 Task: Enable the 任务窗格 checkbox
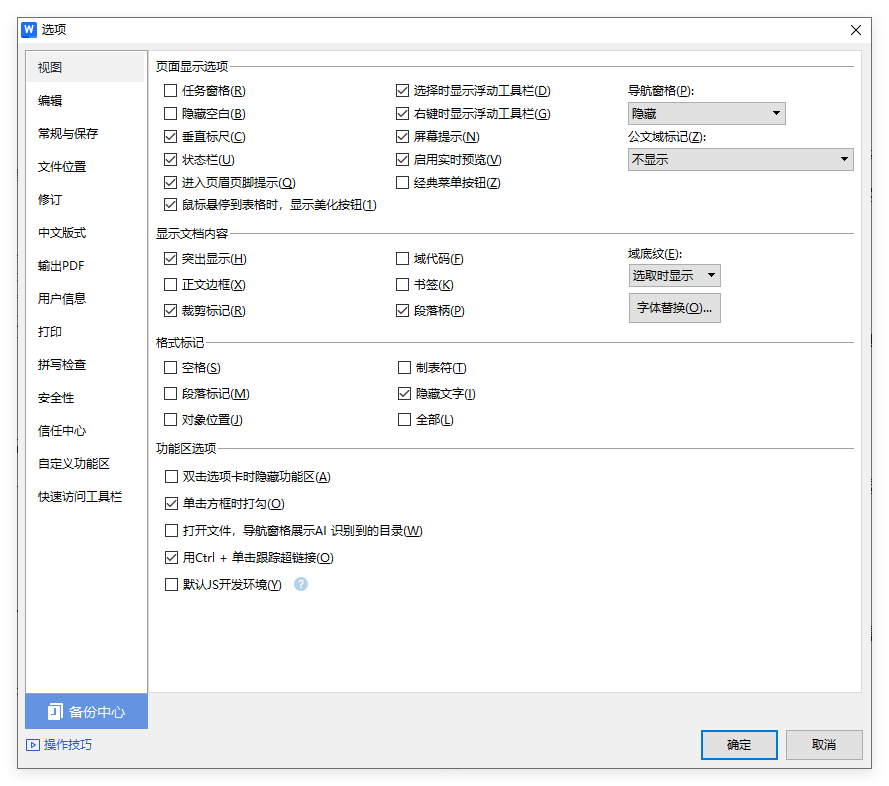pos(172,90)
